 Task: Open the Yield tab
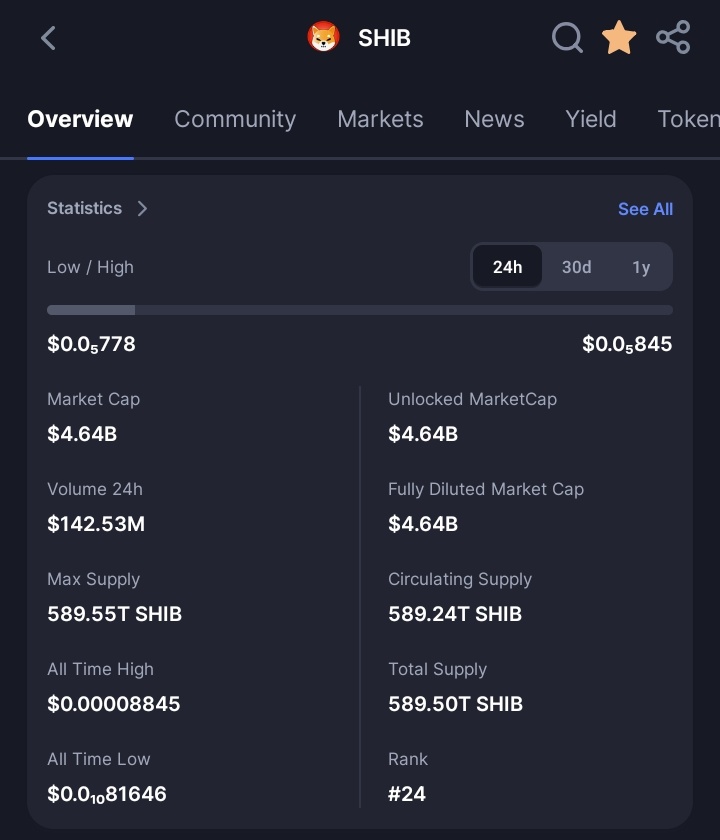click(591, 119)
